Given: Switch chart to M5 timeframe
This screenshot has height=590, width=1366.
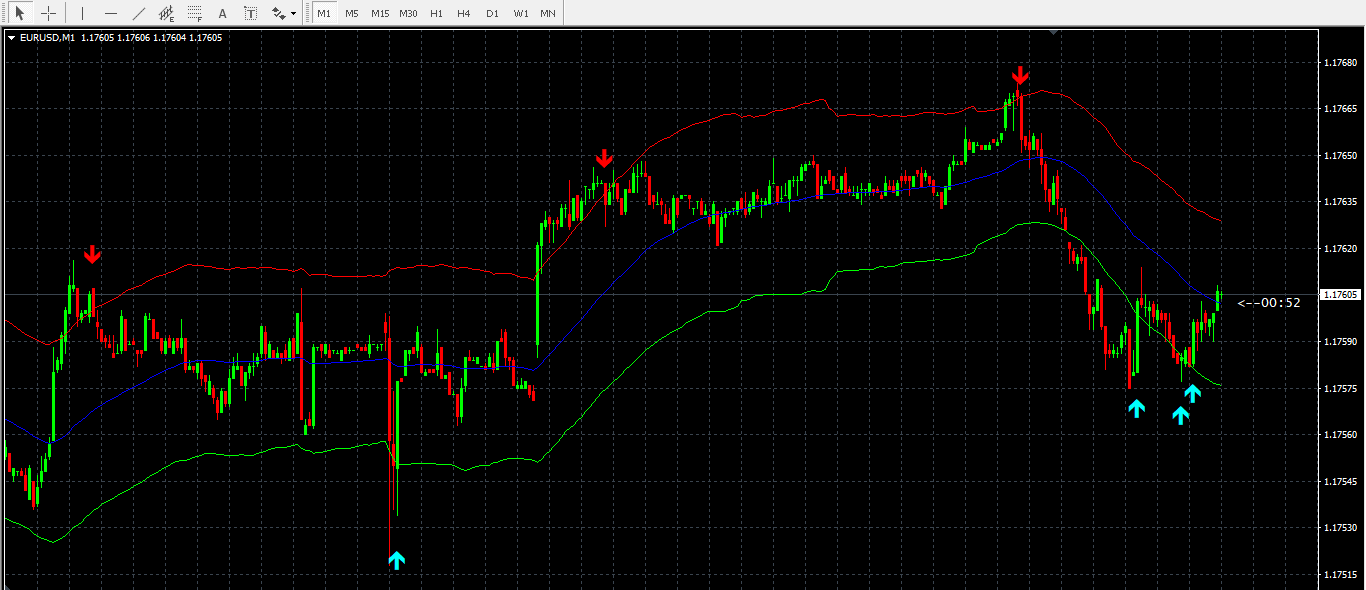Looking at the screenshot, I should [x=352, y=14].
